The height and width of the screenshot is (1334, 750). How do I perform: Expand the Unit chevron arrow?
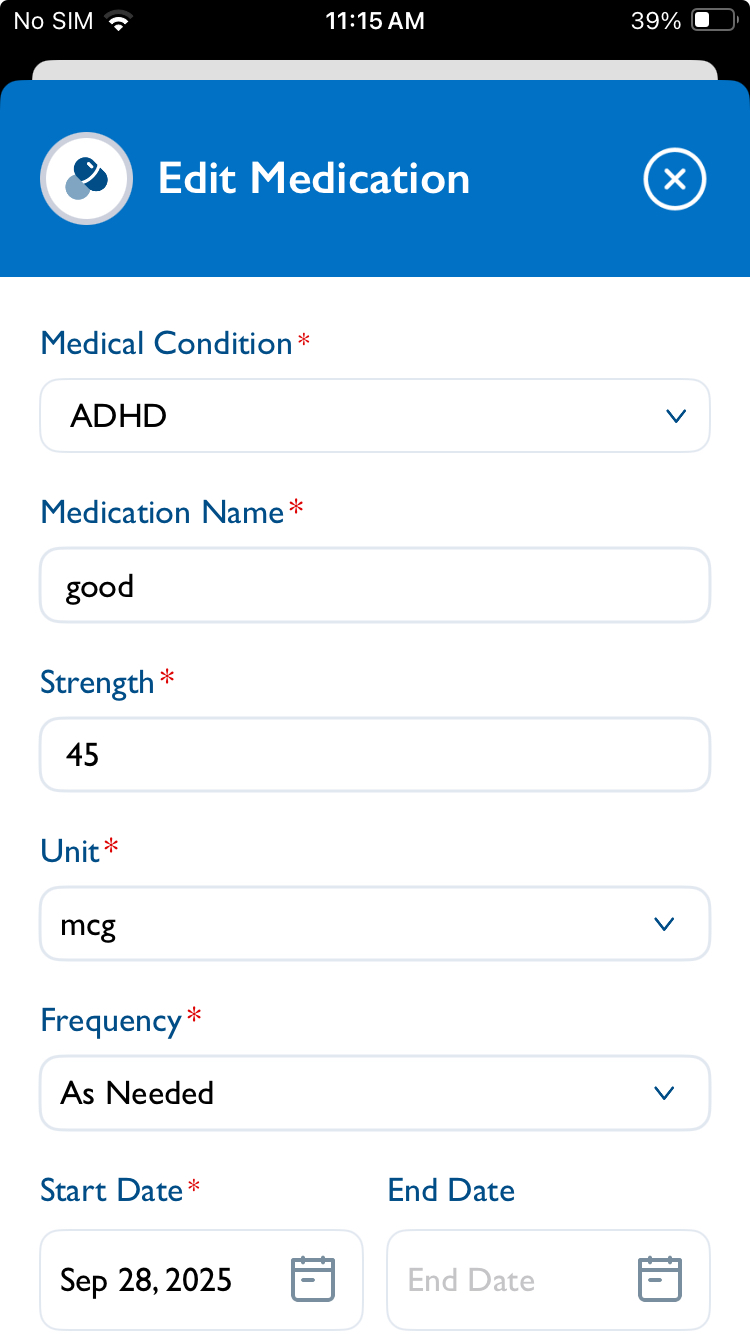point(664,924)
